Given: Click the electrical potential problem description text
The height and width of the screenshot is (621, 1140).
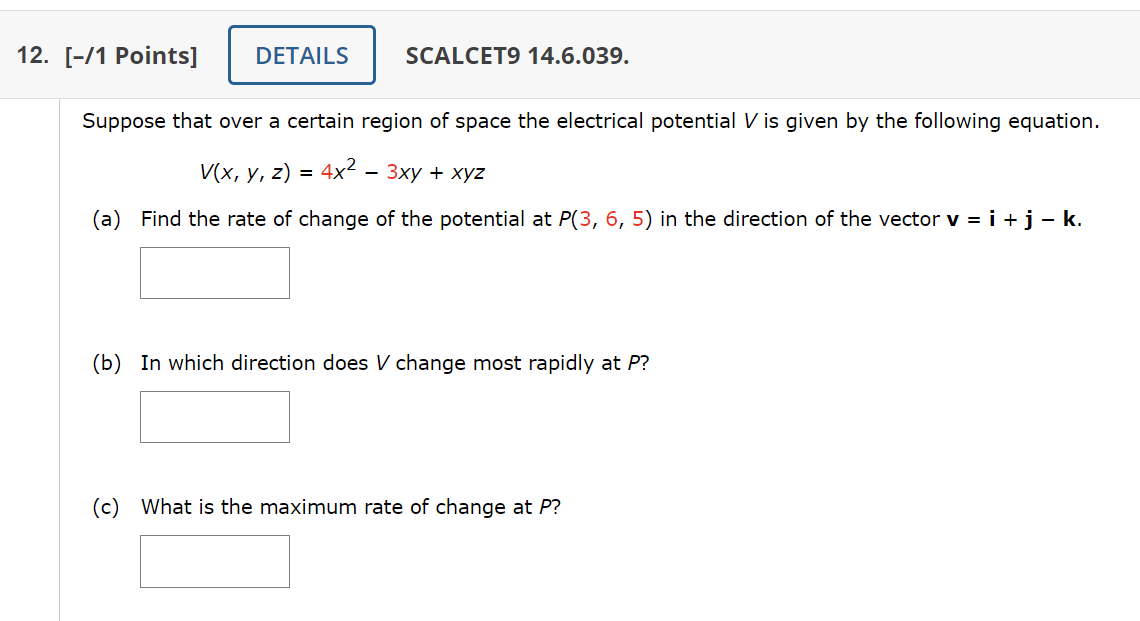Looking at the screenshot, I should coord(590,120).
